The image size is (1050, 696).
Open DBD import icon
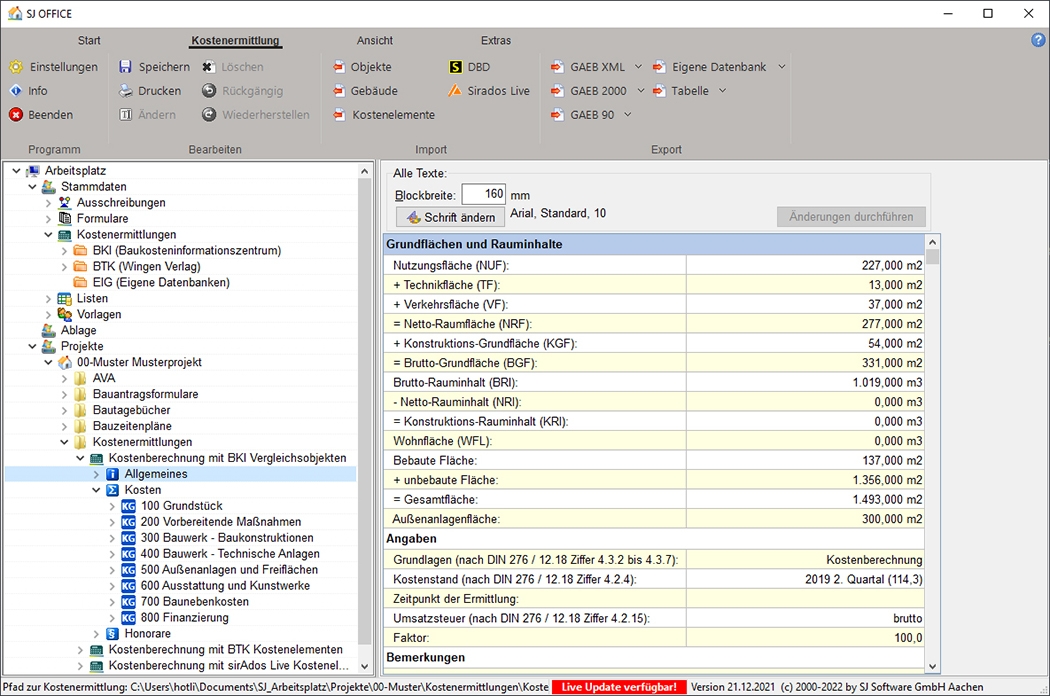456,67
